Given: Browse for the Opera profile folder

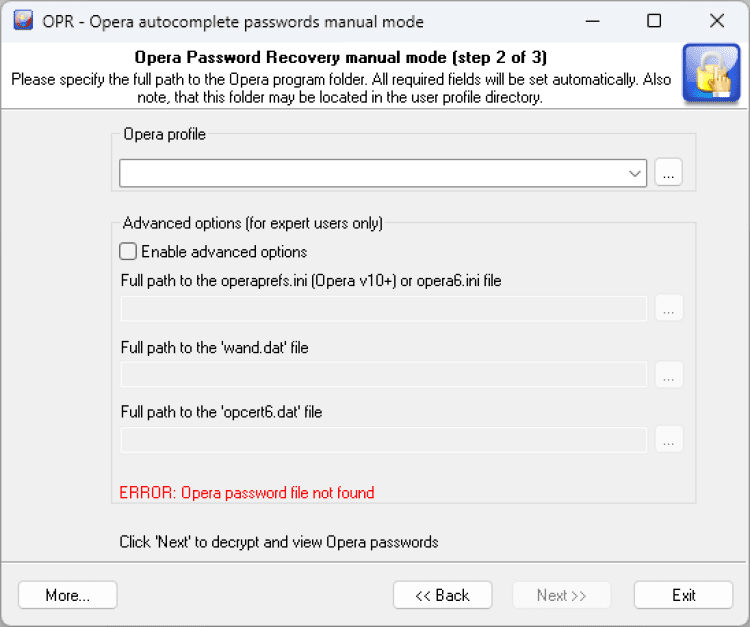Looking at the screenshot, I should tap(669, 173).
